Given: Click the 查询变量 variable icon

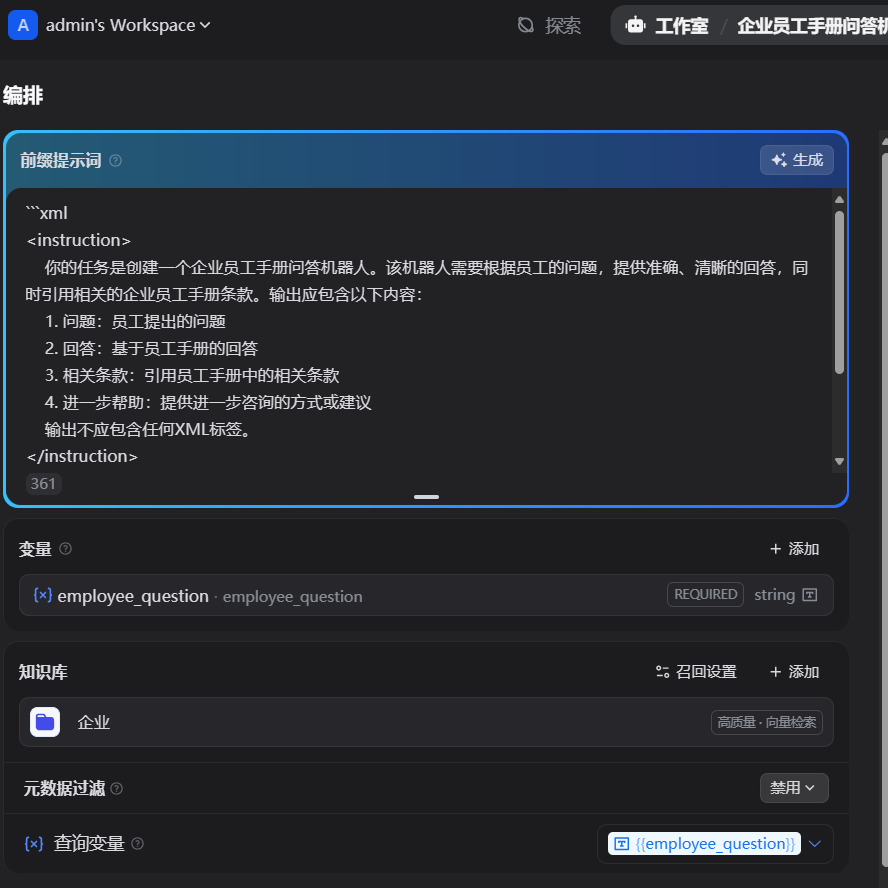Looking at the screenshot, I should pyautogui.click(x=34, y=844).
